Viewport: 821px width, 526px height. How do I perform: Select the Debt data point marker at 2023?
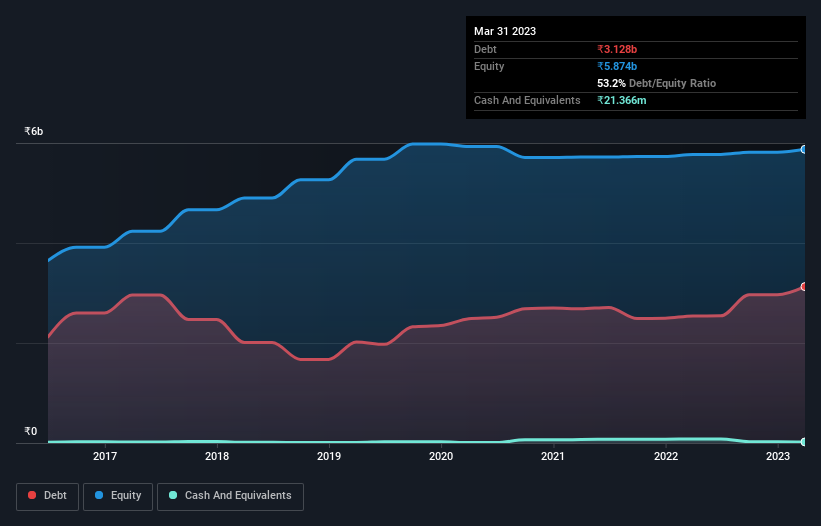pyautogui.click(x=804, y=287)
